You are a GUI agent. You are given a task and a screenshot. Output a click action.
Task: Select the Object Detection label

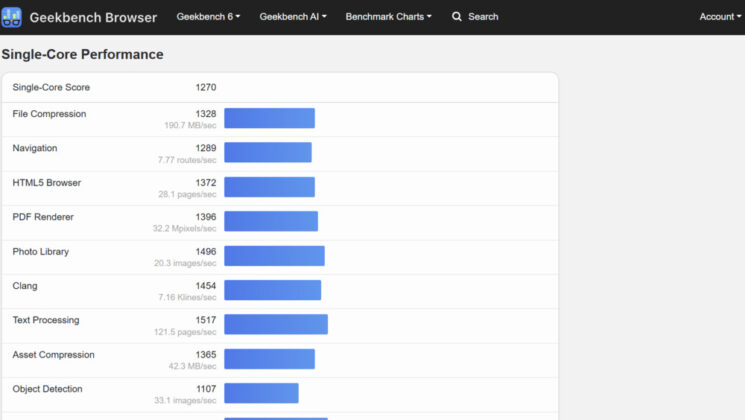point(48,389)
